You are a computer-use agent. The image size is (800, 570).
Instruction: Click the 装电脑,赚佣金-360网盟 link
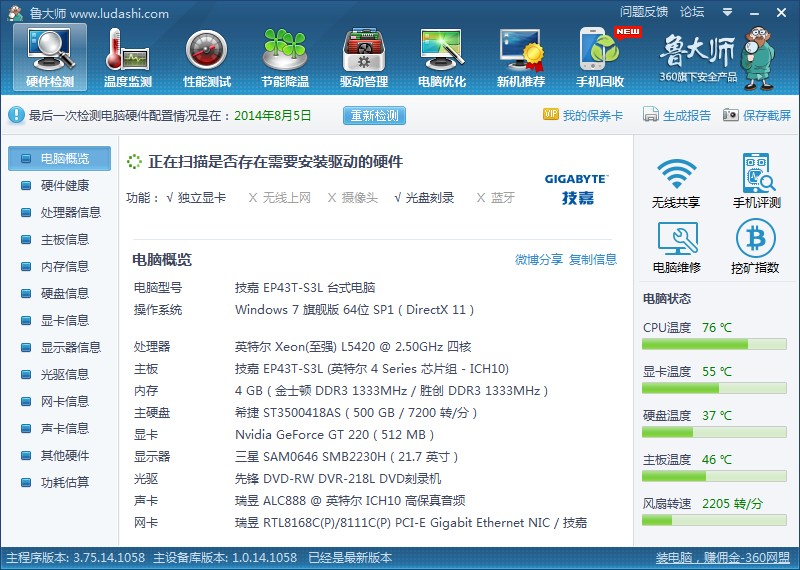point(722,558)
